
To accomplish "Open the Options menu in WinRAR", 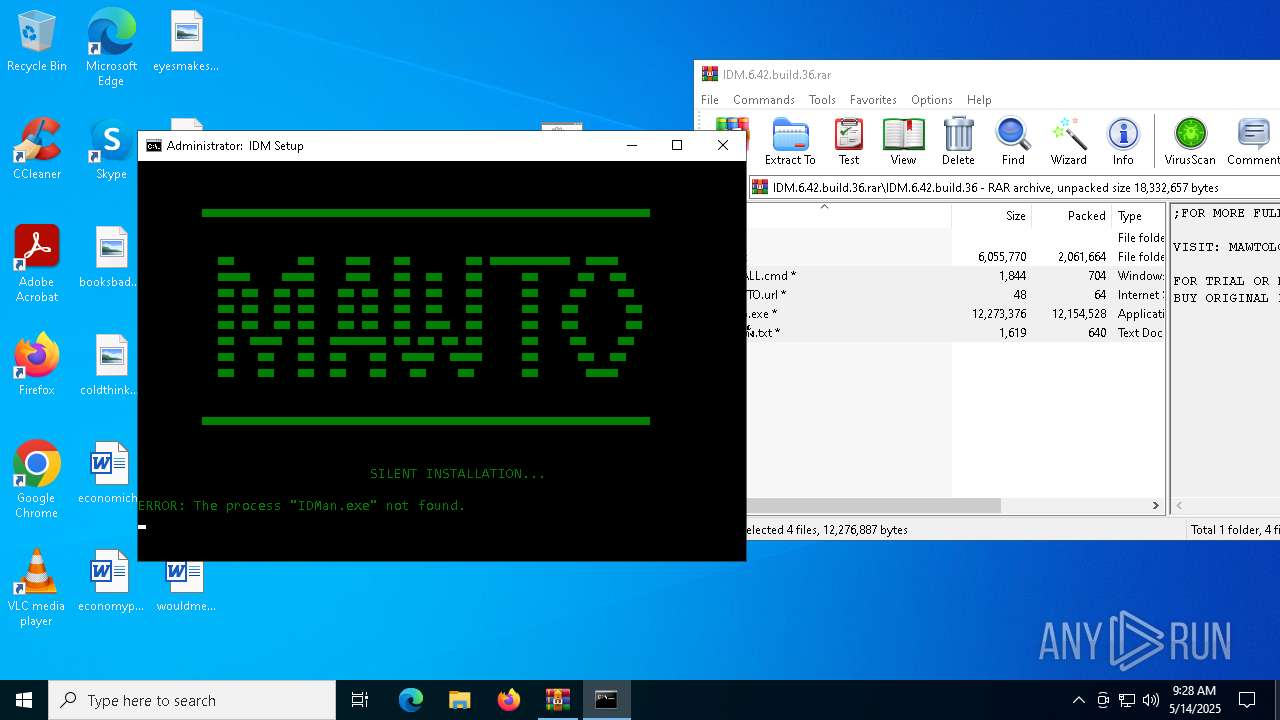I will (931, 100).
